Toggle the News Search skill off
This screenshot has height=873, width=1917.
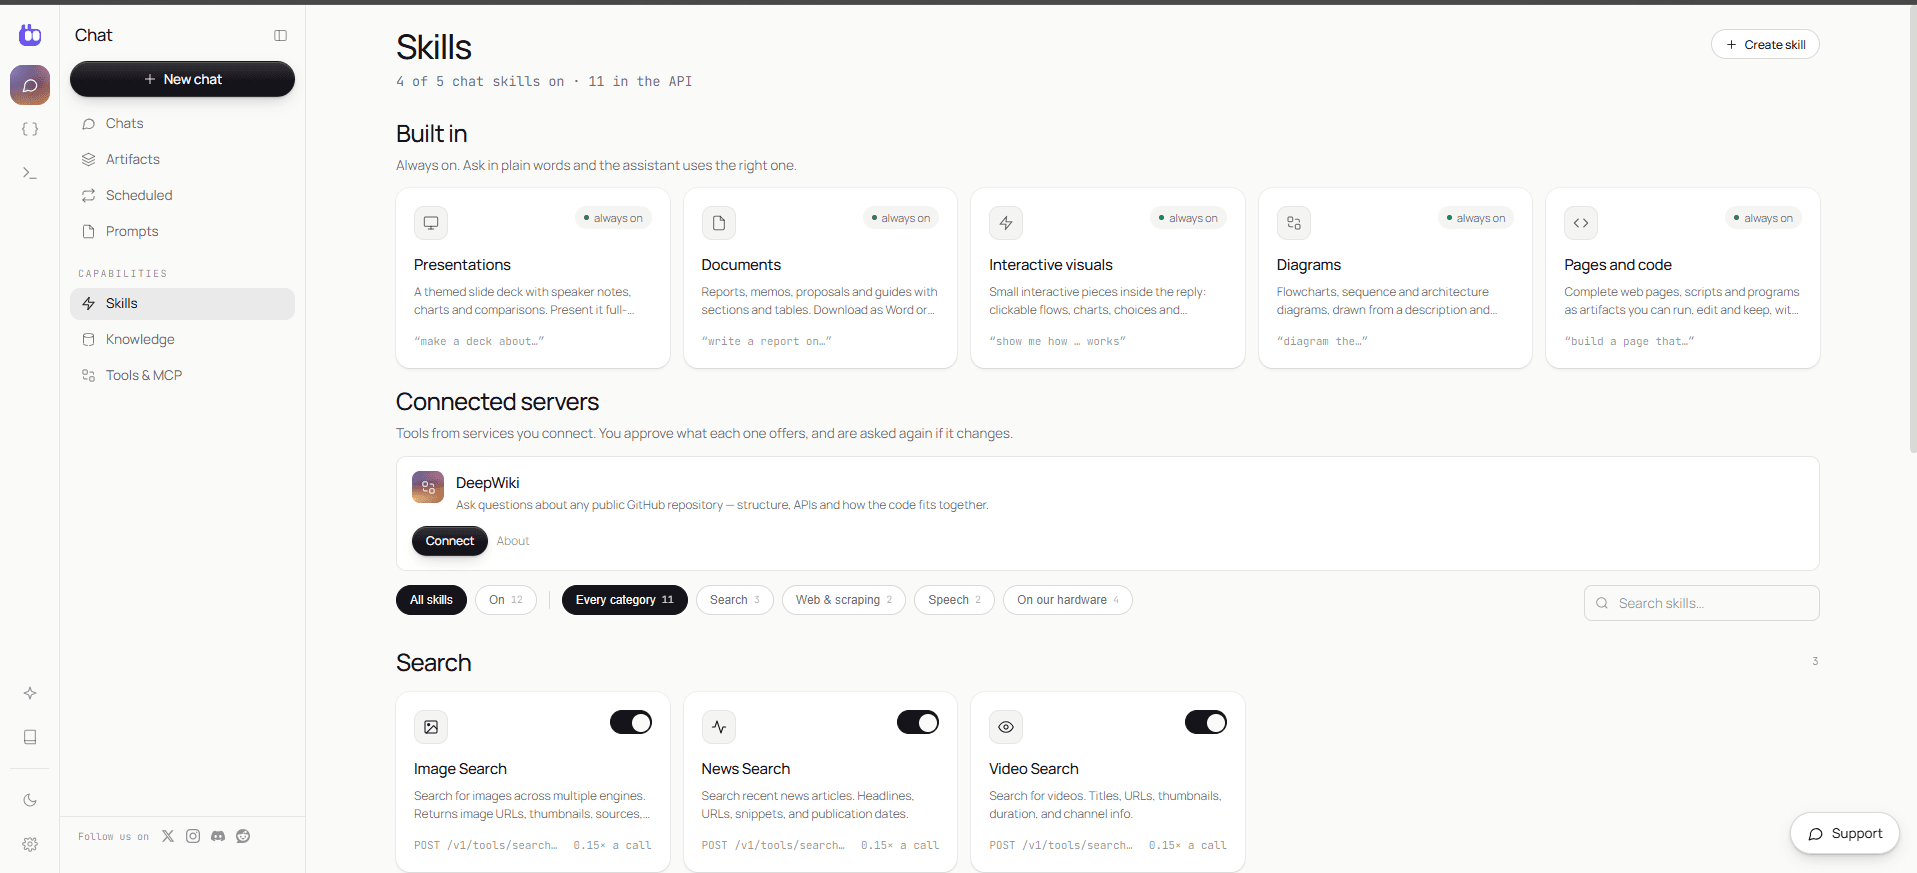pyautogui.click(x=918, y=722)
